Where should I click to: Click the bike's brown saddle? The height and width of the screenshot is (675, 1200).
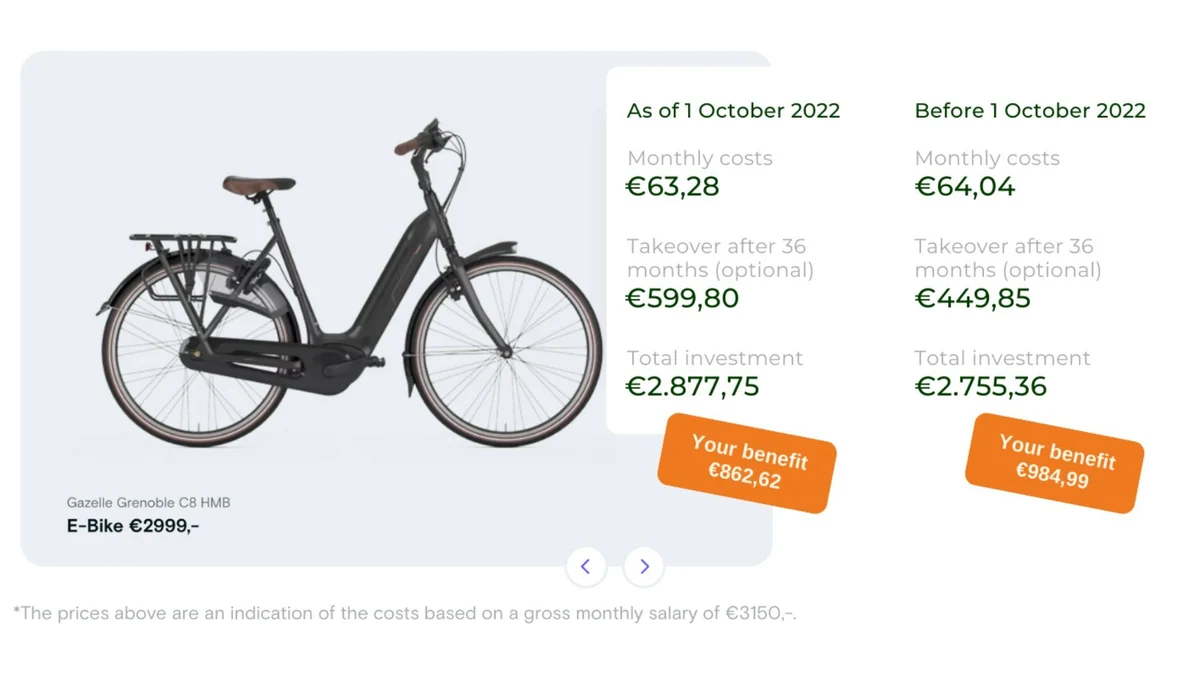[x=258, y=185]
